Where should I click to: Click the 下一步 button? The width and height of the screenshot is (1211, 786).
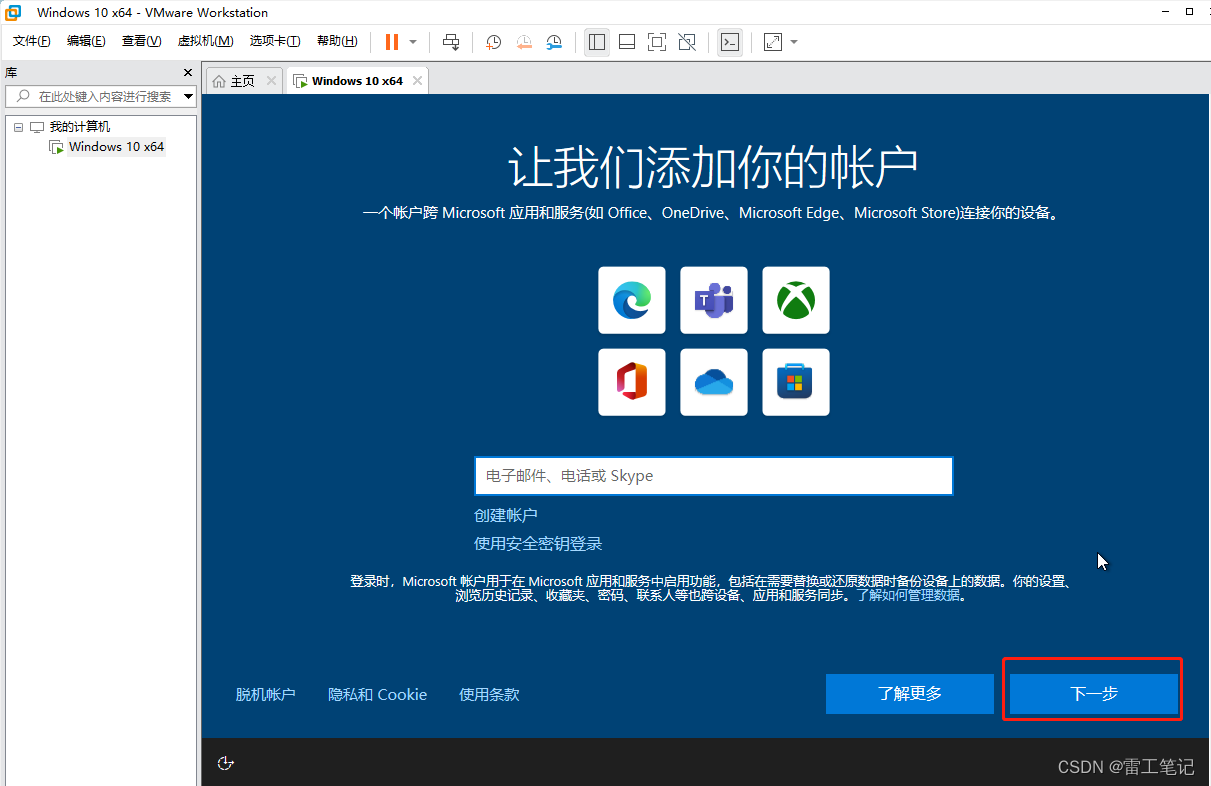click(1094, 693)
